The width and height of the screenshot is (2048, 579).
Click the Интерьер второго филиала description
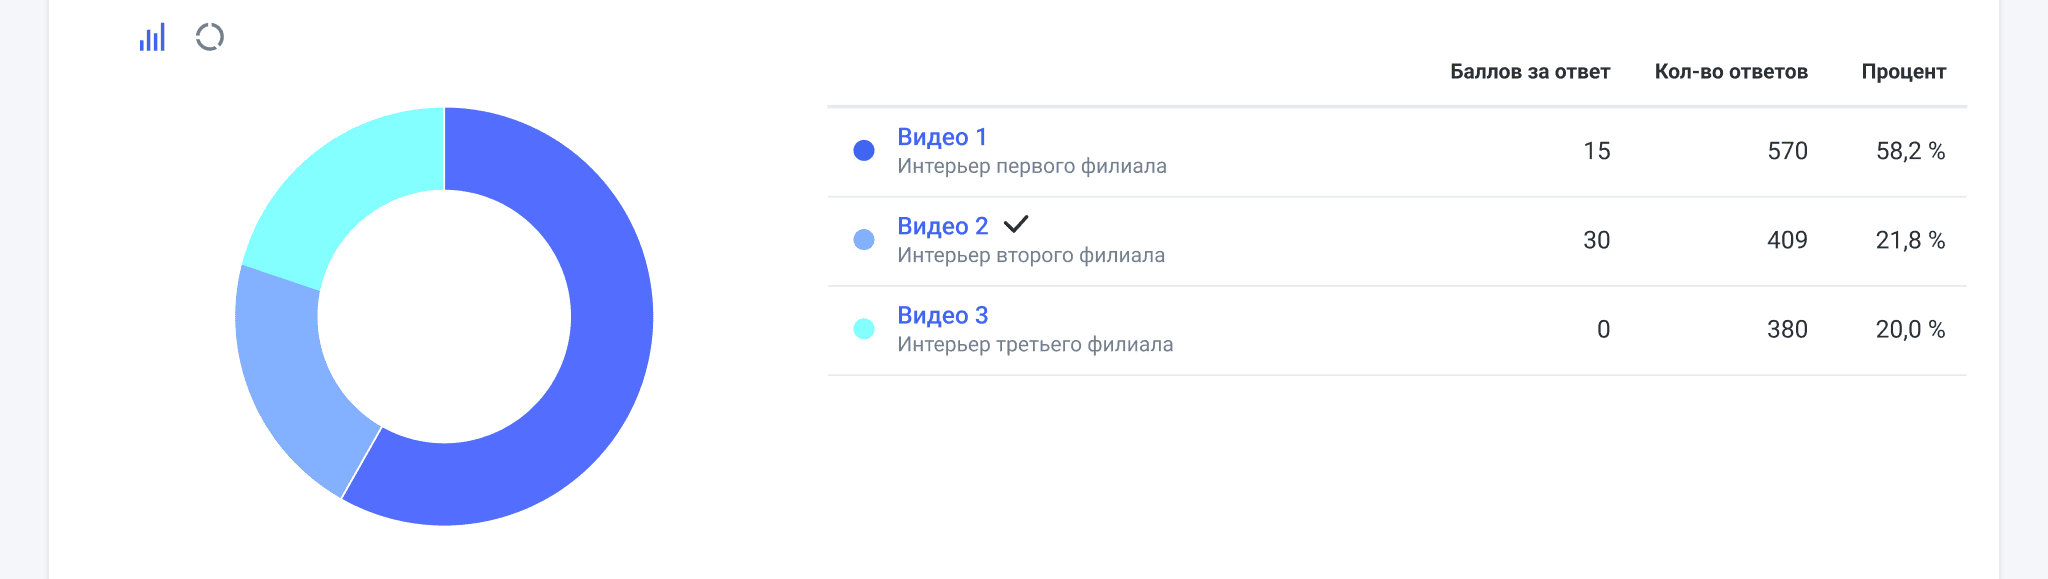pyautogui.click(x=1030, y=255)
